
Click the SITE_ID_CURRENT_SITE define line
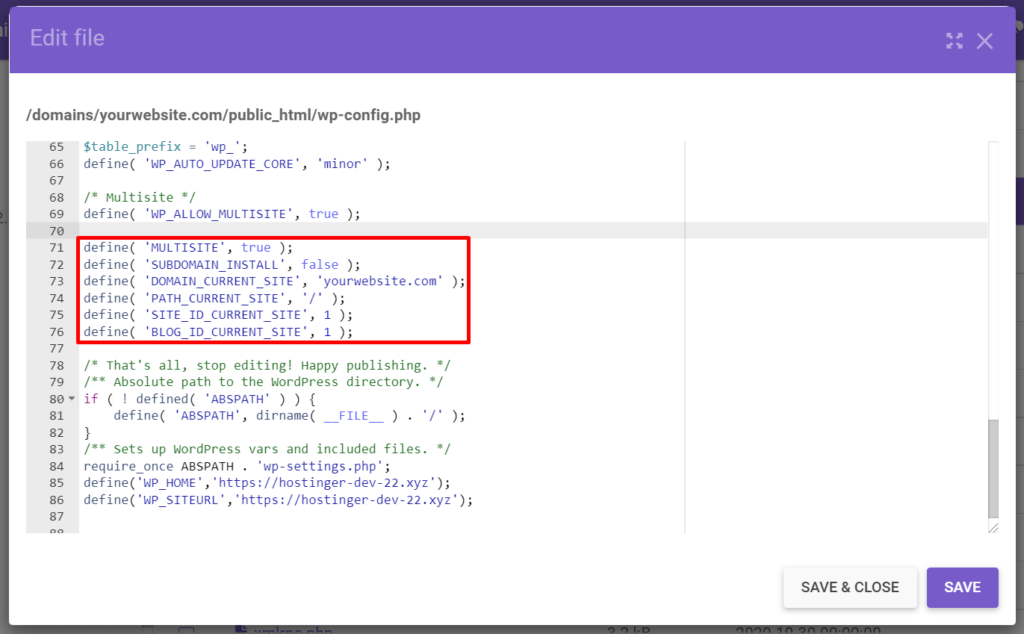(x=217, y=315)
